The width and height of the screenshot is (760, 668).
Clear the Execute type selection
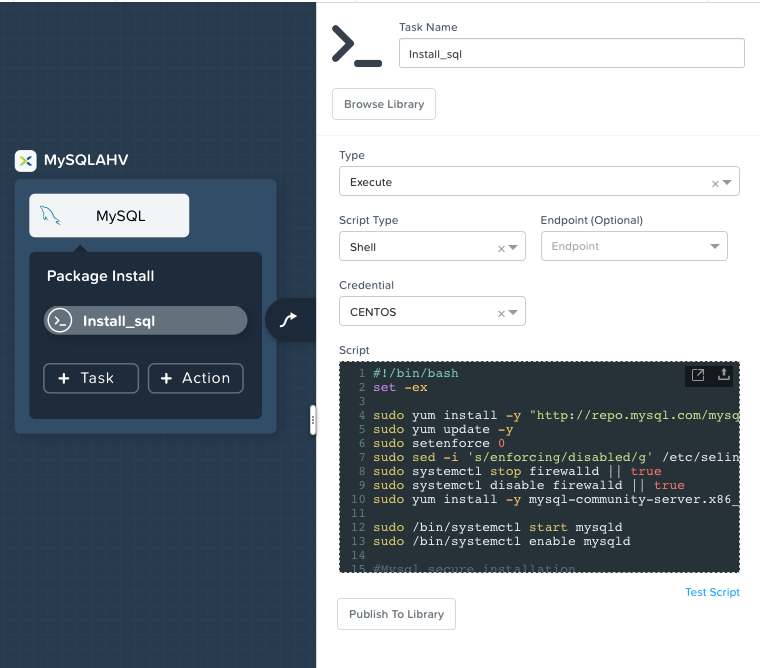(715, 184)
